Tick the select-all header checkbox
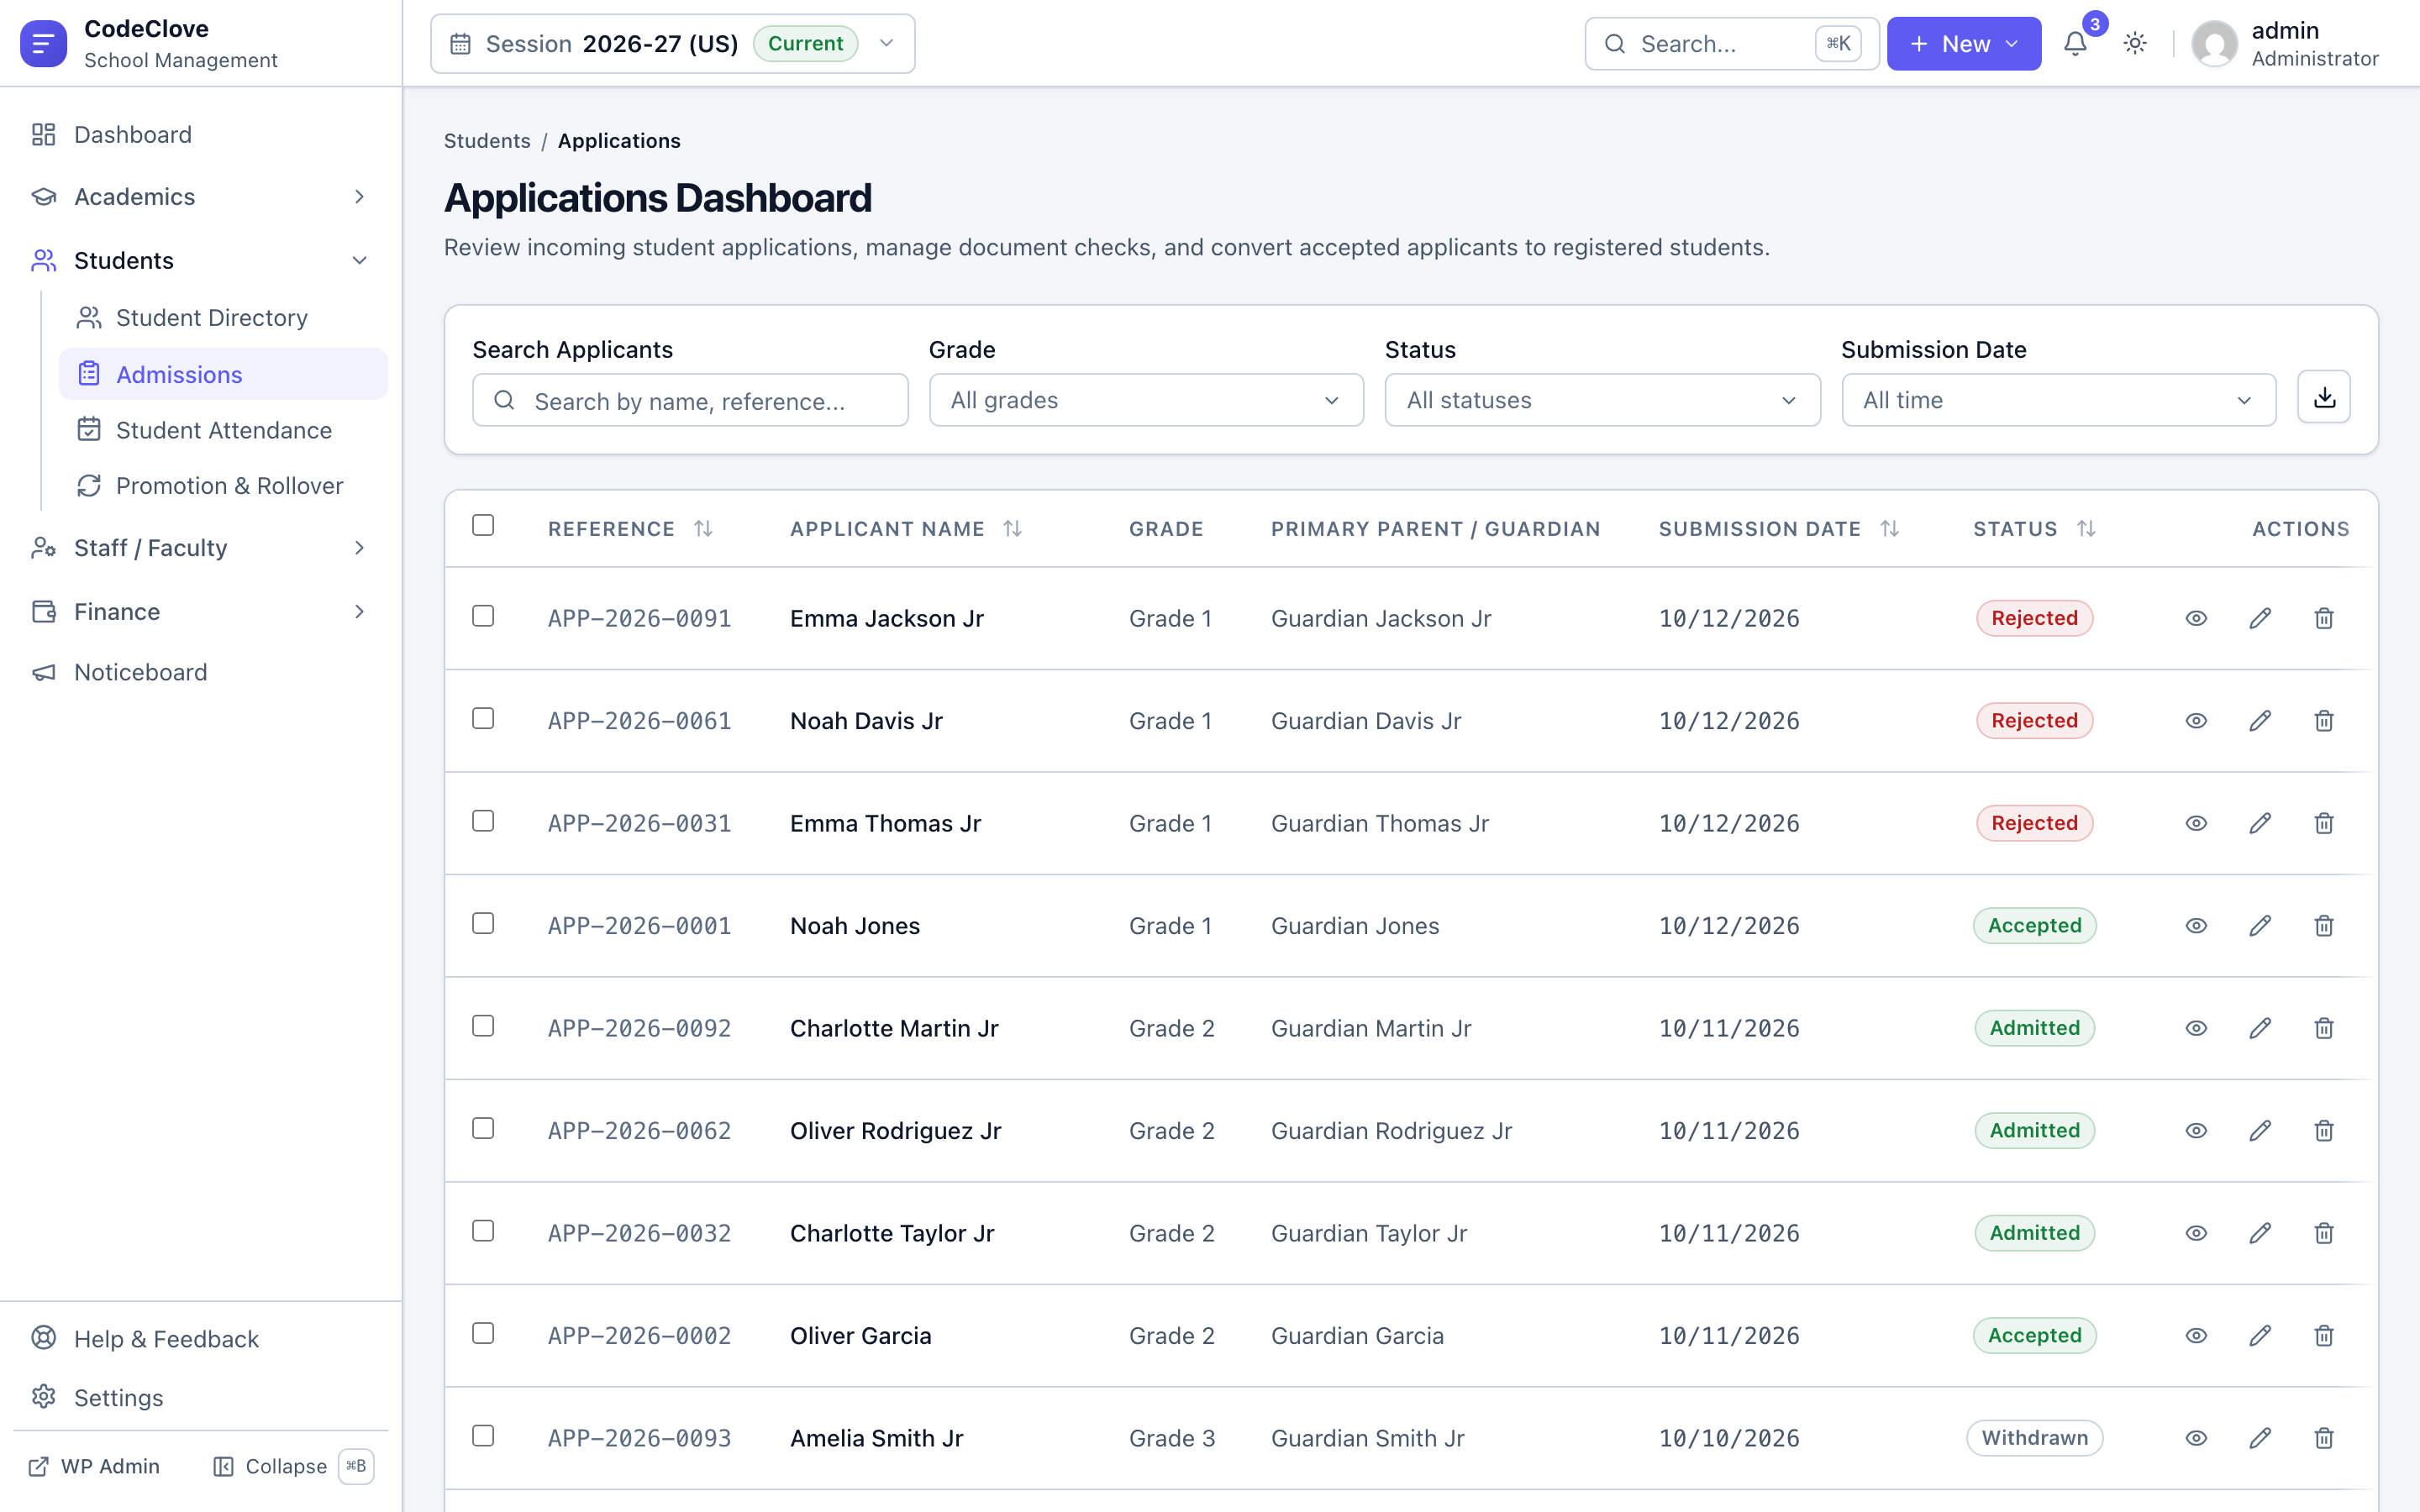This screenshot has width=2420, height=1512. 483,525
